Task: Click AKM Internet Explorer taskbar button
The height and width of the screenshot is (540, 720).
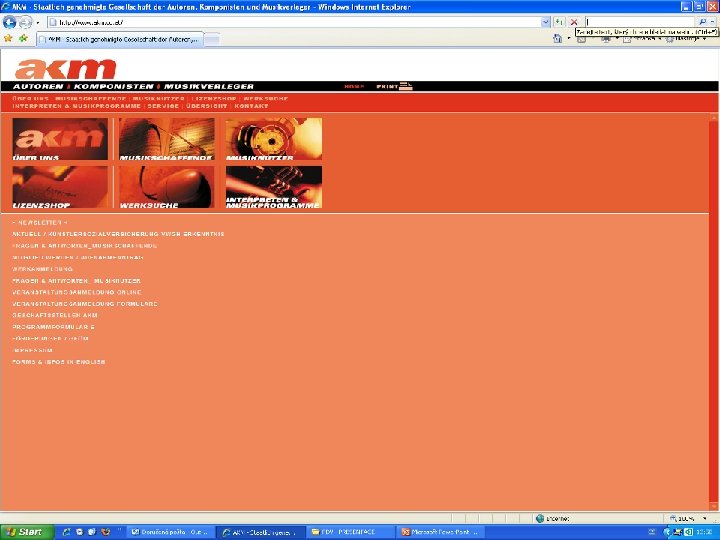Action: tap(260, 532)
